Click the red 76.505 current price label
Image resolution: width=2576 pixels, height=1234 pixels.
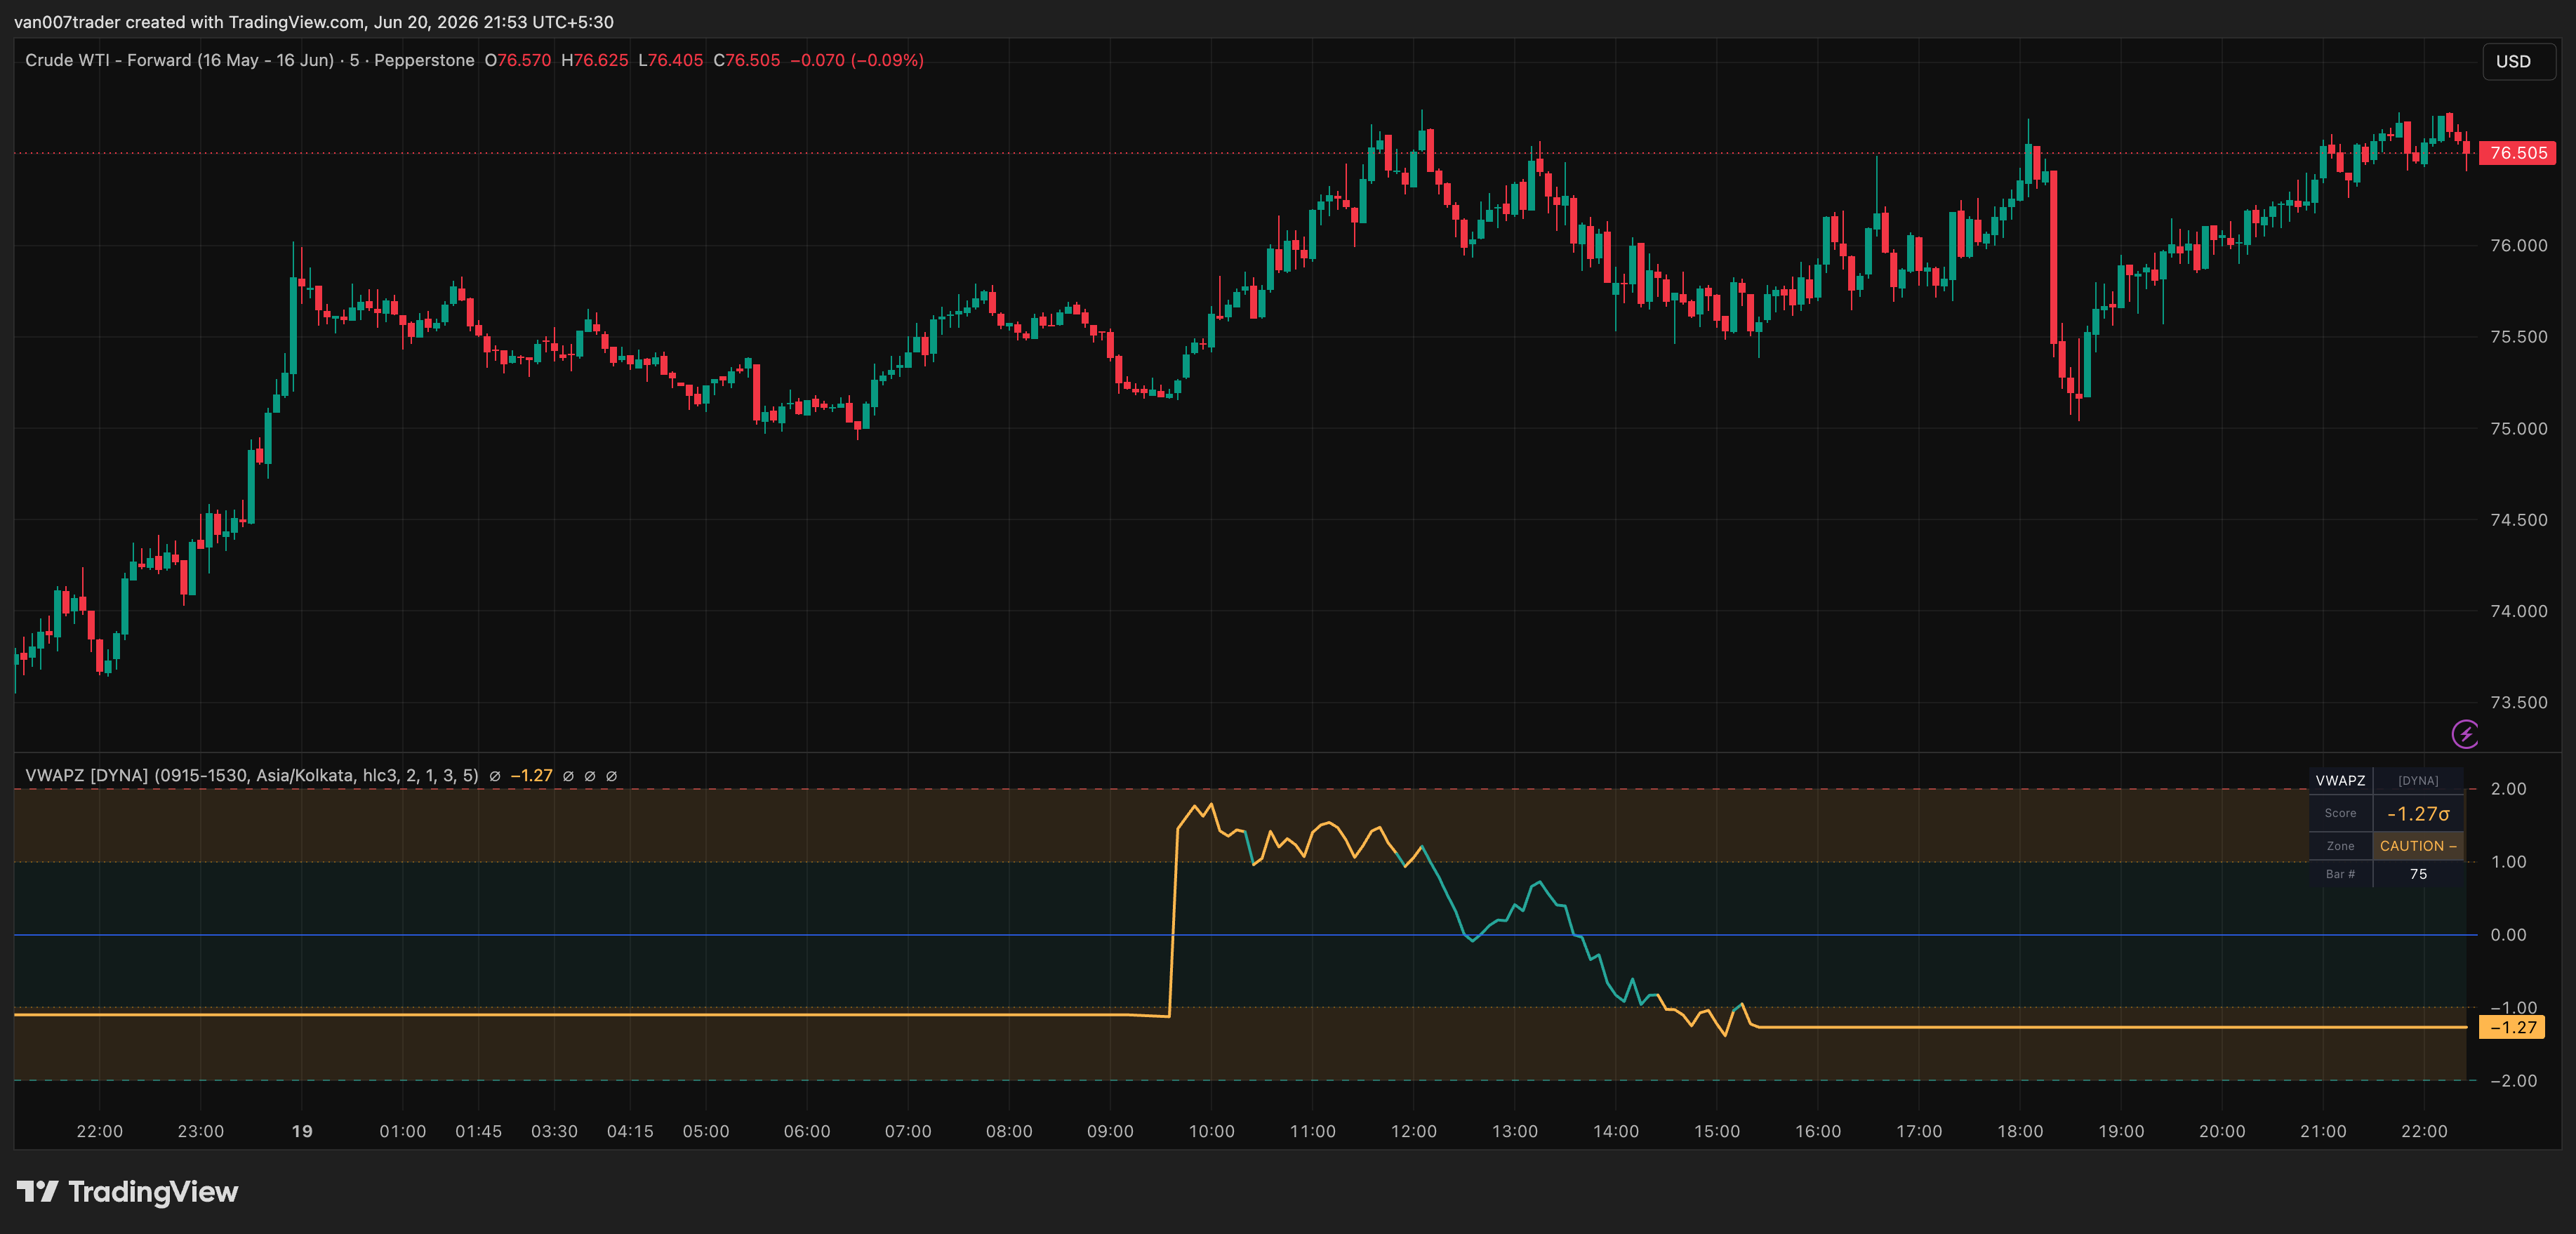(2518, 153)
